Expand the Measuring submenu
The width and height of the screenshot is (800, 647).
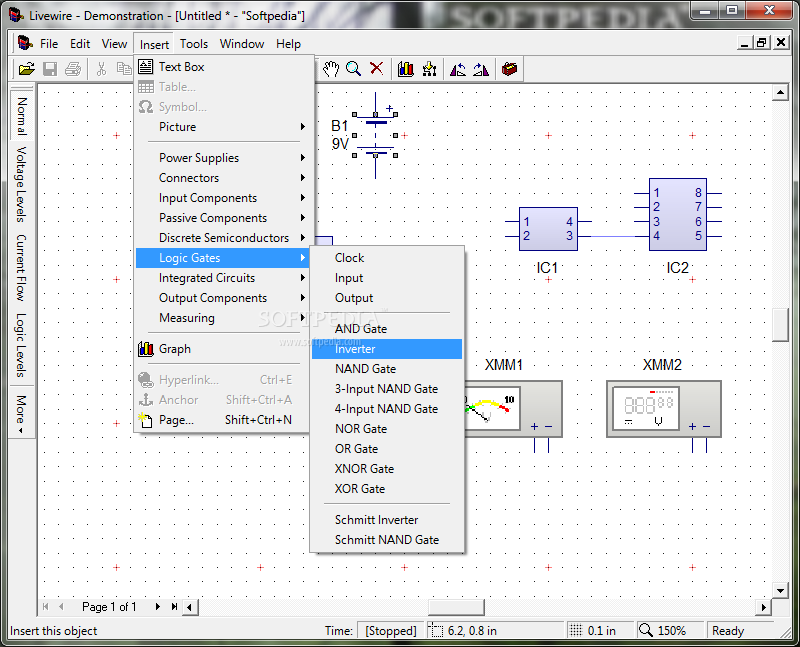coord(224,318)
